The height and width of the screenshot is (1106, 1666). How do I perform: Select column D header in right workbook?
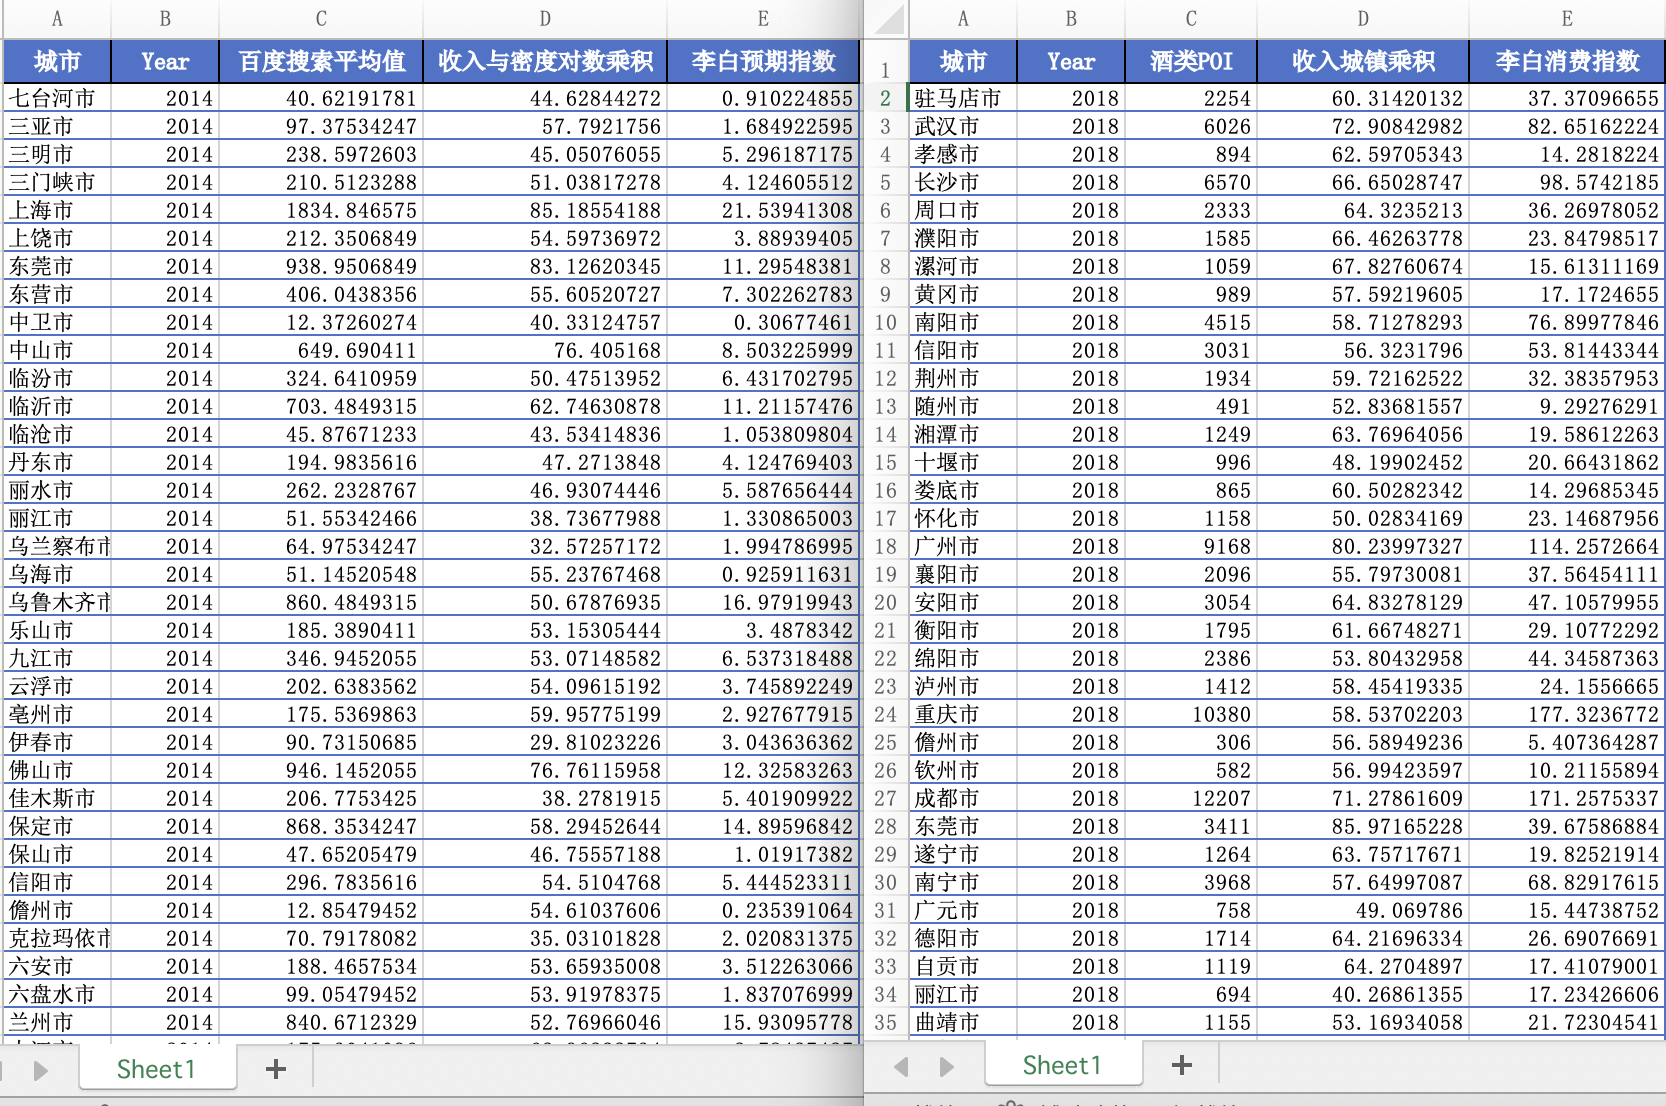click(x=1362, y=18)
